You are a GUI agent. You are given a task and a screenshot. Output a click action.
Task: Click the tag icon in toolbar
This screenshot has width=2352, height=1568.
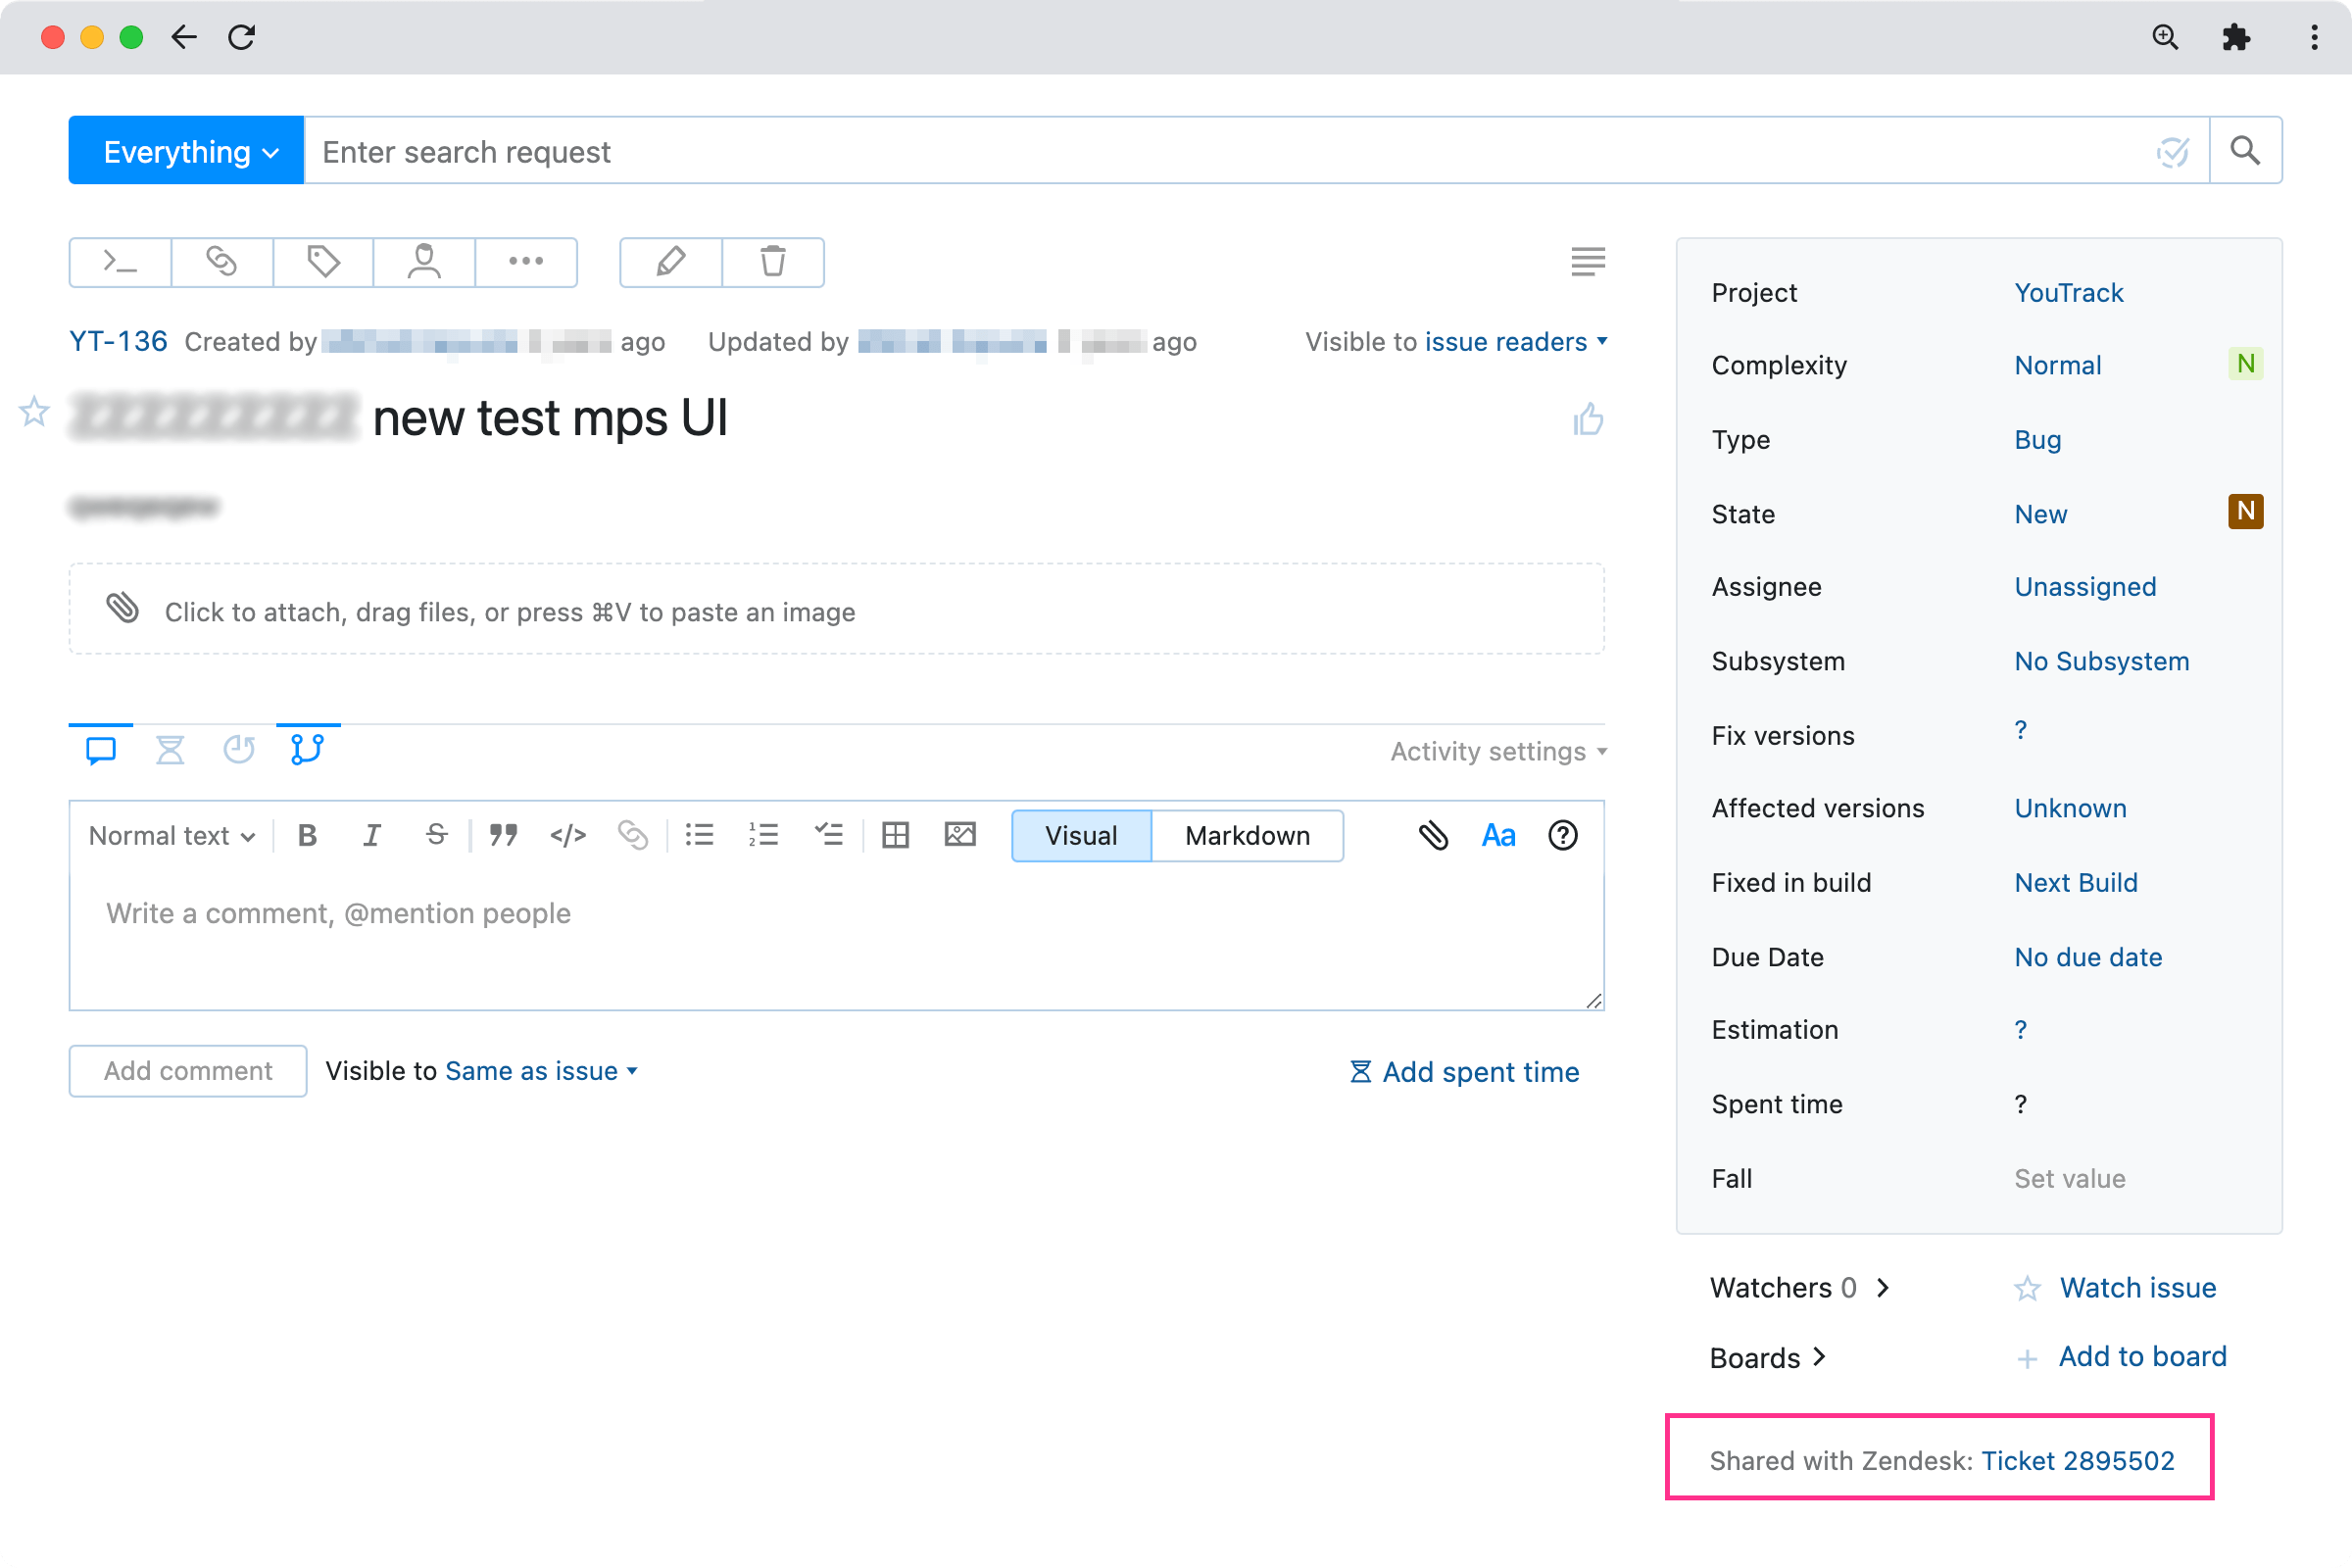coord(323,262)
